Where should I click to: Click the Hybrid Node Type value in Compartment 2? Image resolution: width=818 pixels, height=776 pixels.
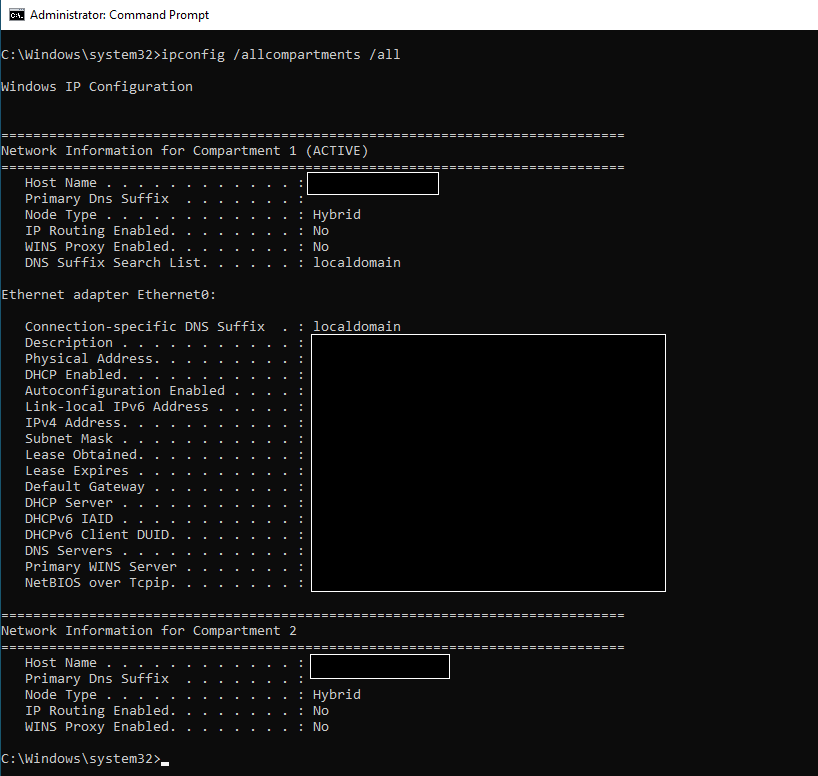(x=336, y=695)
